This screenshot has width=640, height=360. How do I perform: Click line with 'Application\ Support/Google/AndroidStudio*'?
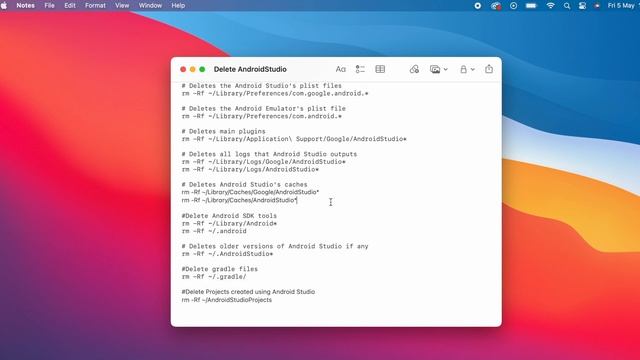click(294, 139)
